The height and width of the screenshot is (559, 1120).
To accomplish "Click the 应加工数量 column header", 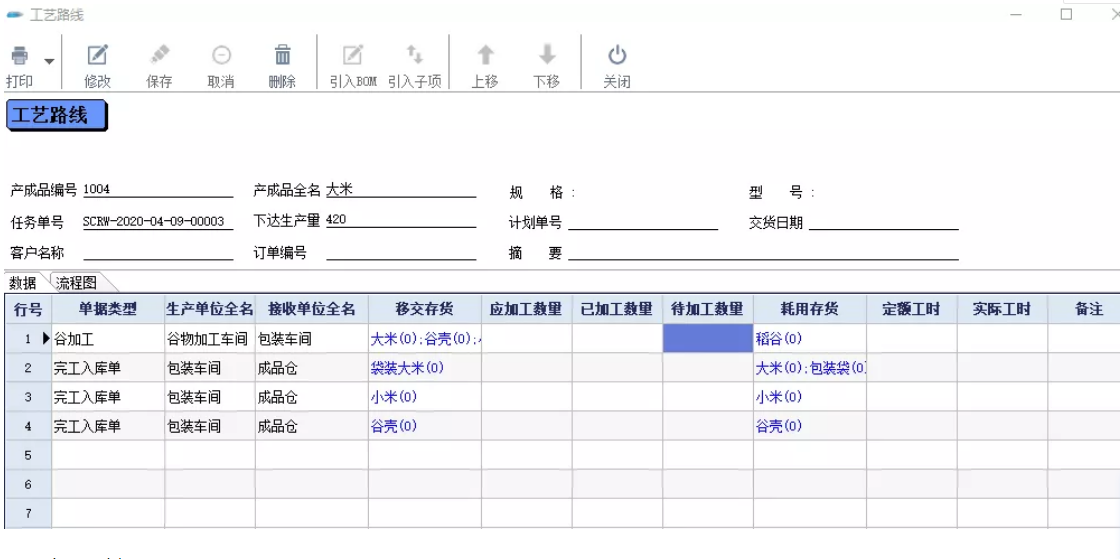I will (x=526, y=309).
